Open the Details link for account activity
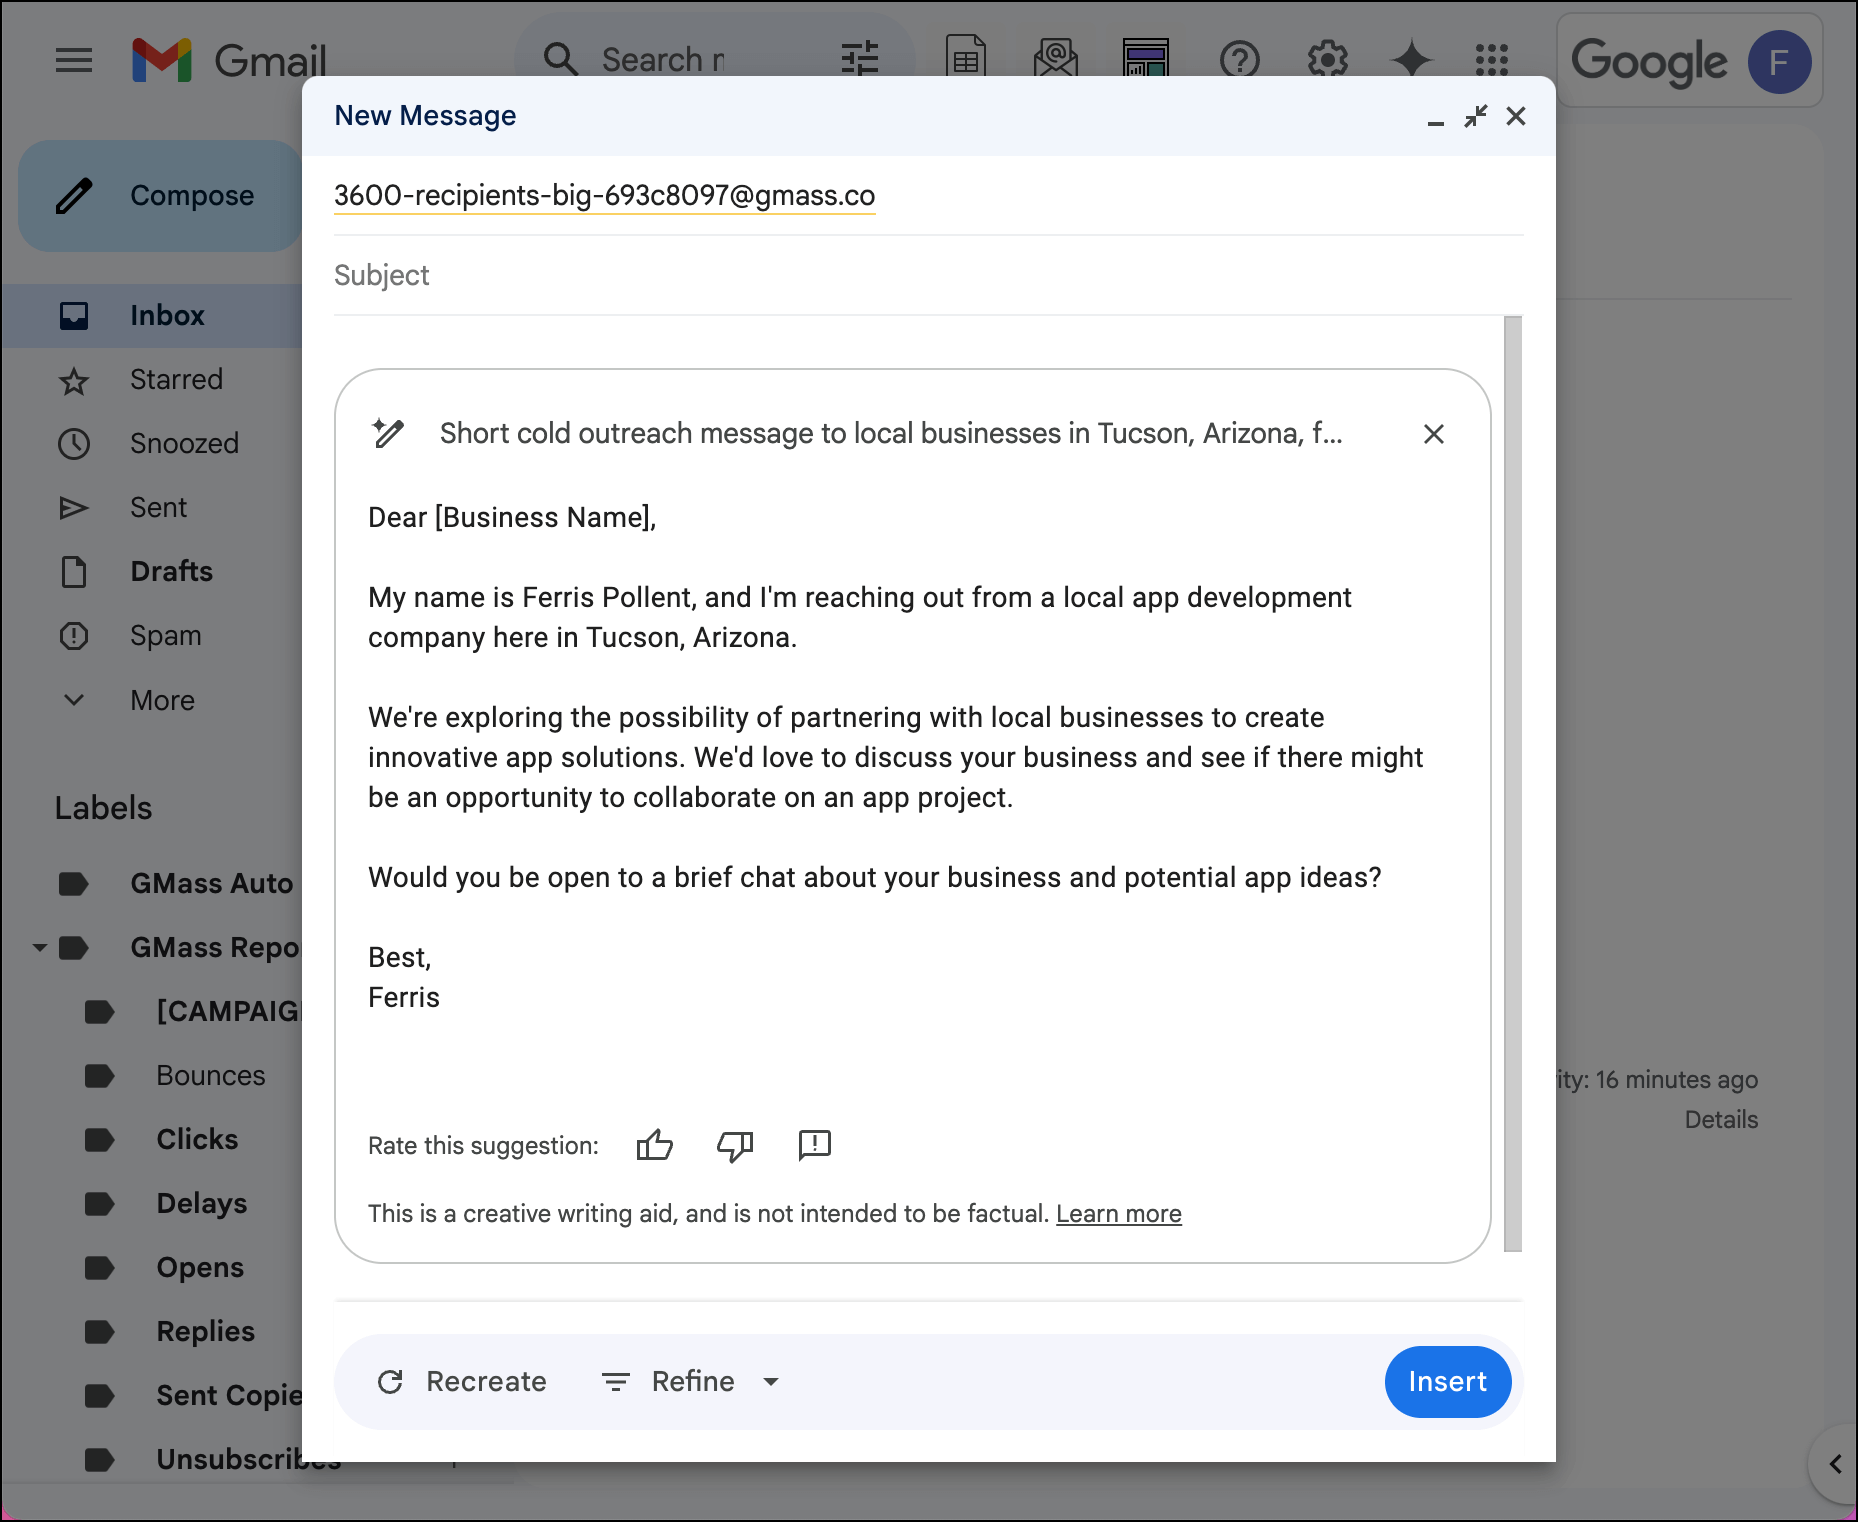Image resolution: width=1858 pixels, height=1522 pixels. (x=1721, y=1120)
